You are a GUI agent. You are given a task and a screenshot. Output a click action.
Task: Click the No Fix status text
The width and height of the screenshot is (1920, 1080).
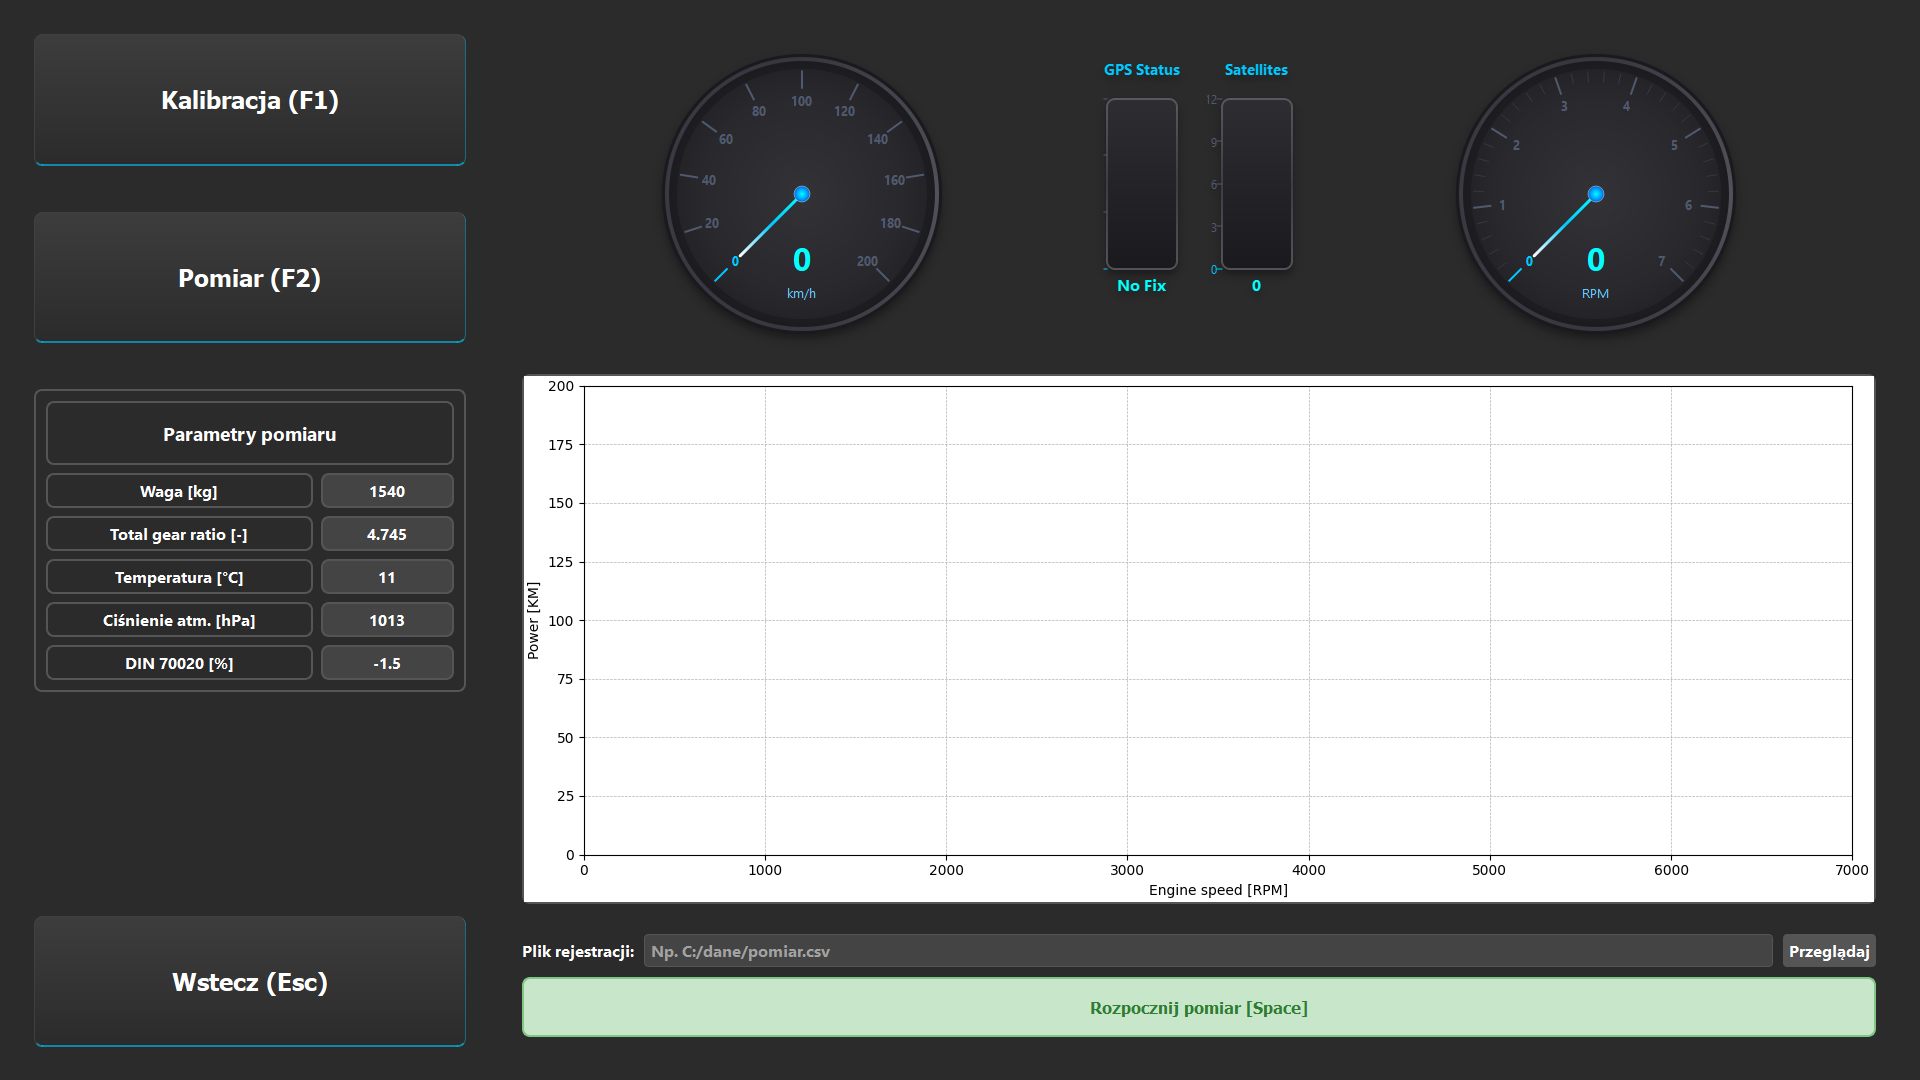point(1141,286)
